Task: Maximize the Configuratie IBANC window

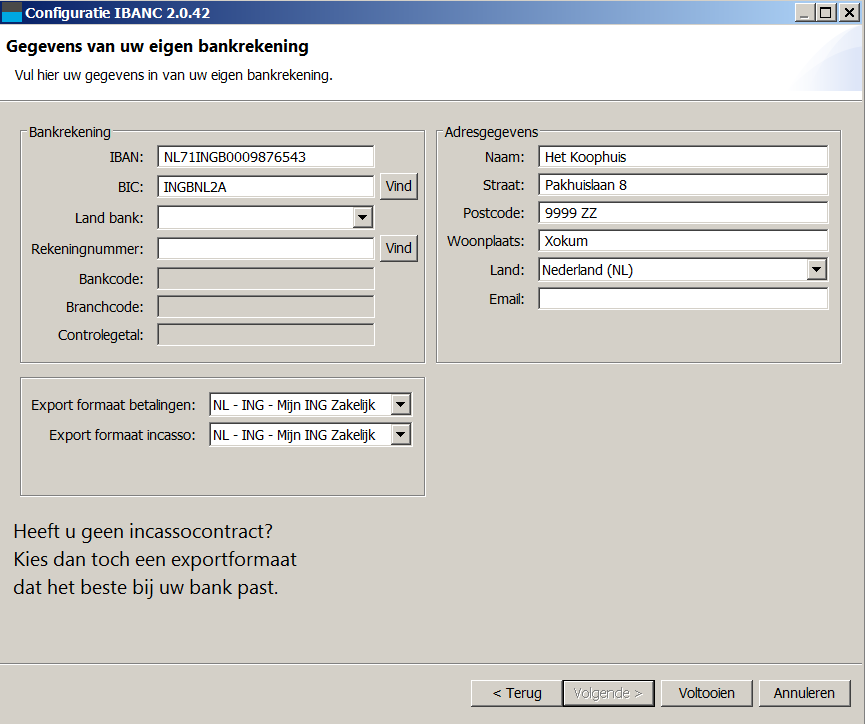Action: coord(825,12)
